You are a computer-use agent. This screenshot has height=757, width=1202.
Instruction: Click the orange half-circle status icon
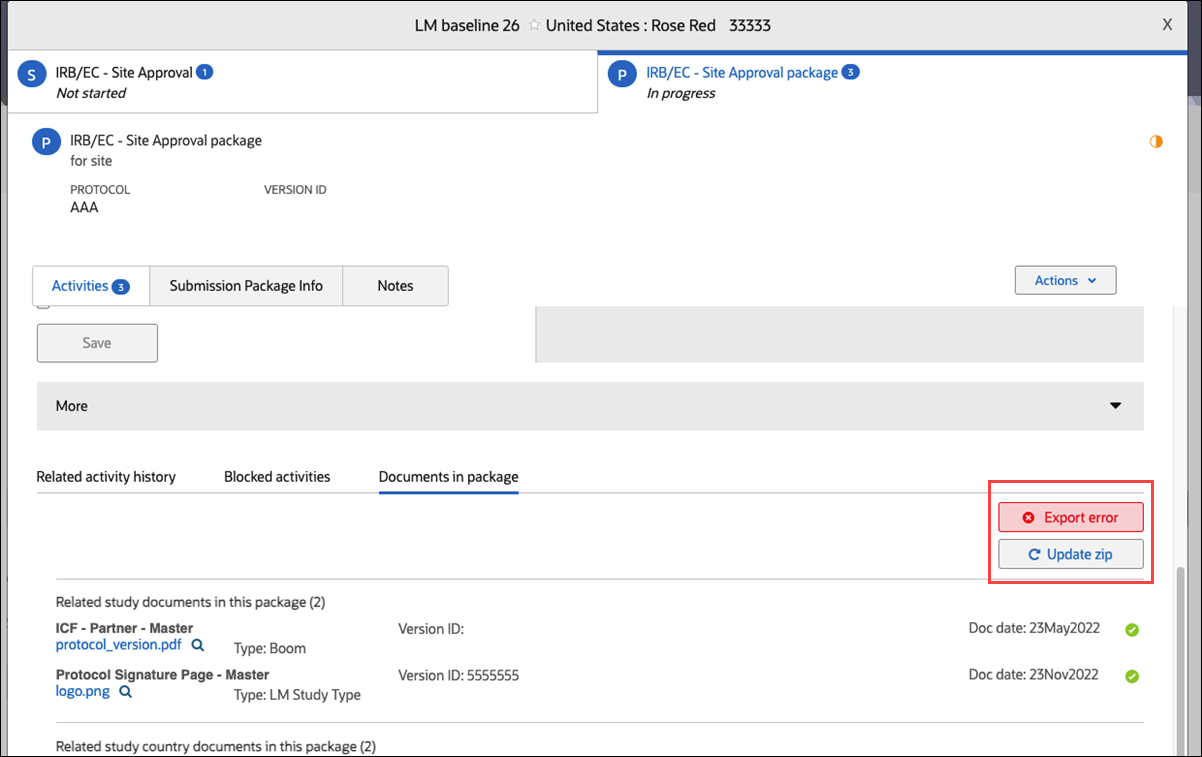[x=1156, y=142]
